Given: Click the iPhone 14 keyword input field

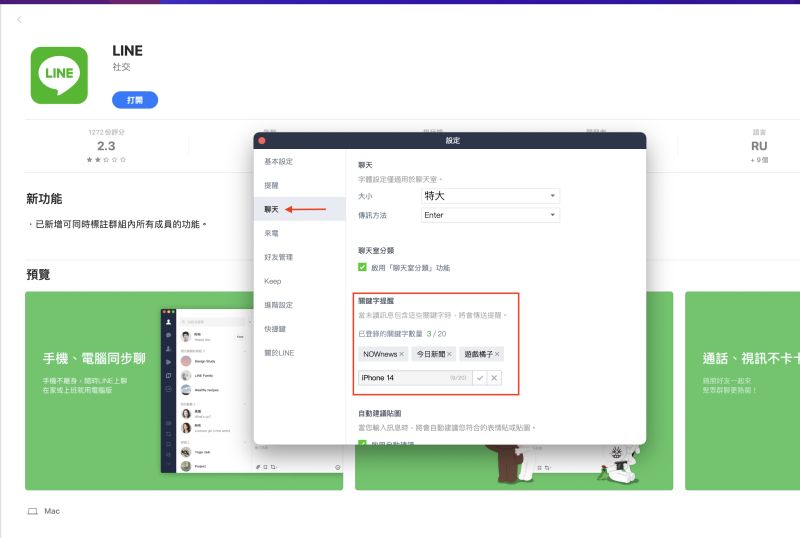Looking at the screenshot, I should [x=414, y=378].
